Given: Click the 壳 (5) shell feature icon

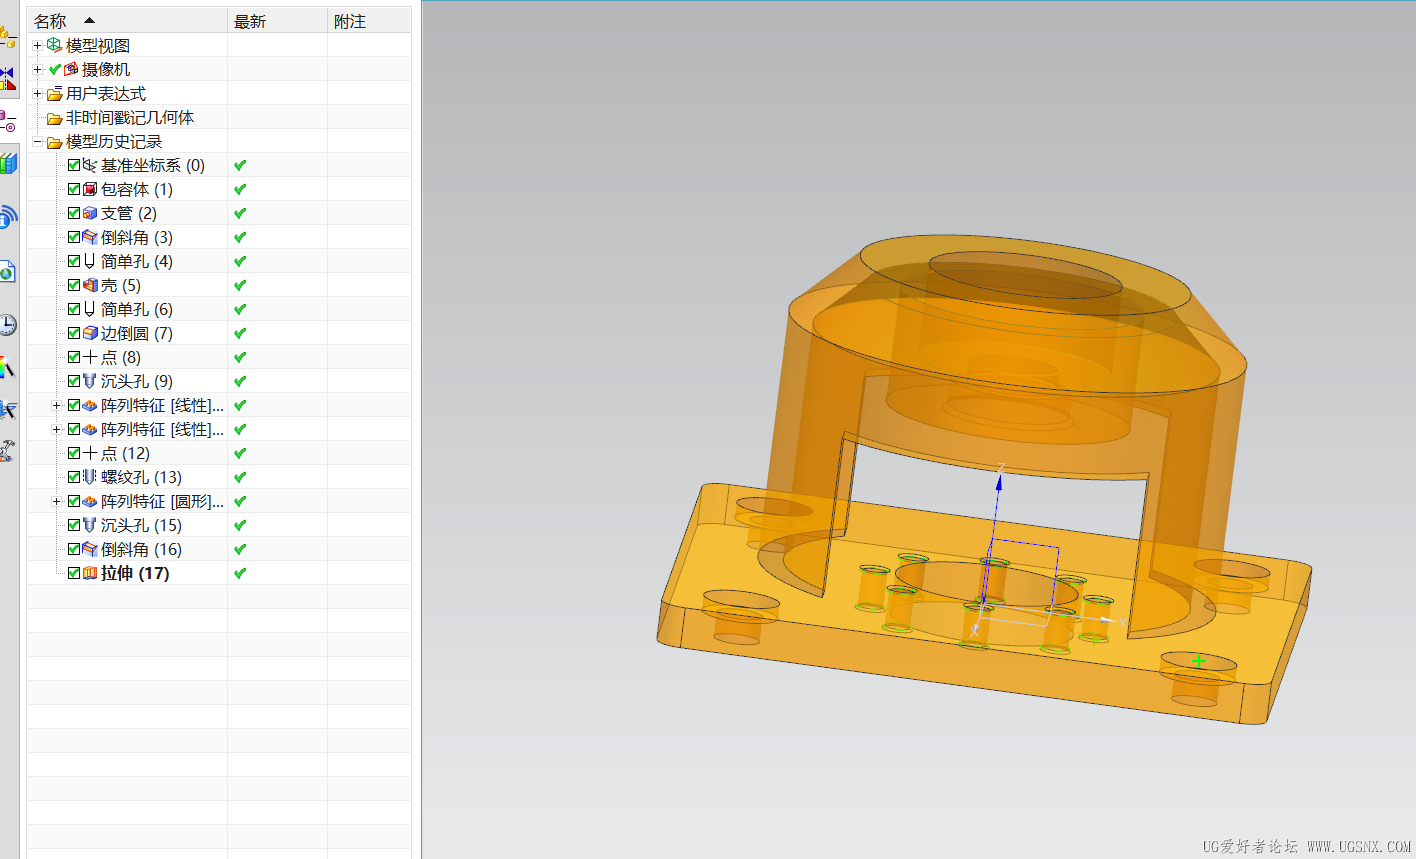Looking at the screenshot, I should point(90,285).
